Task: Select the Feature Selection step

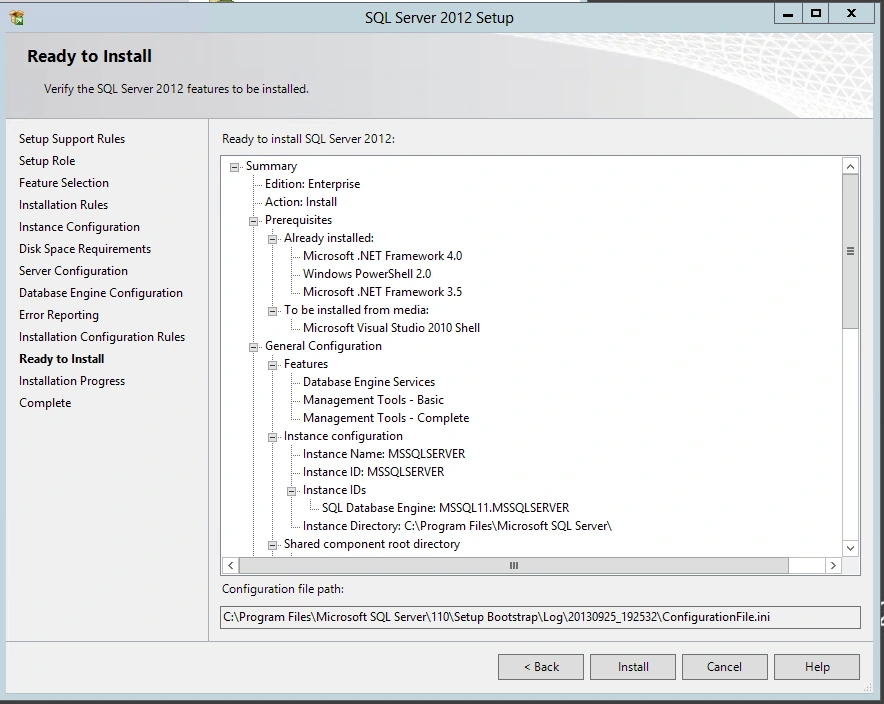Action: pos(64,183)
